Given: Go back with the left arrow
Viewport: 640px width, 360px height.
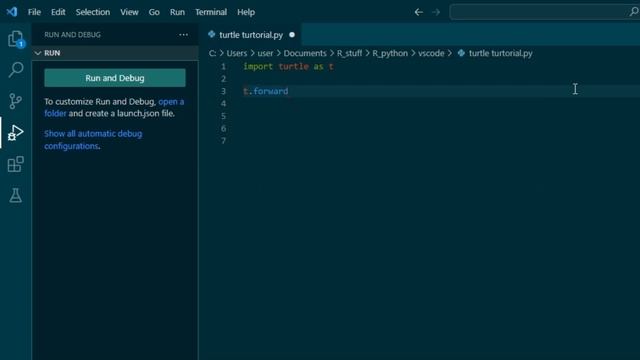Looking at the screenshot, I should click(x=418, y=12).
